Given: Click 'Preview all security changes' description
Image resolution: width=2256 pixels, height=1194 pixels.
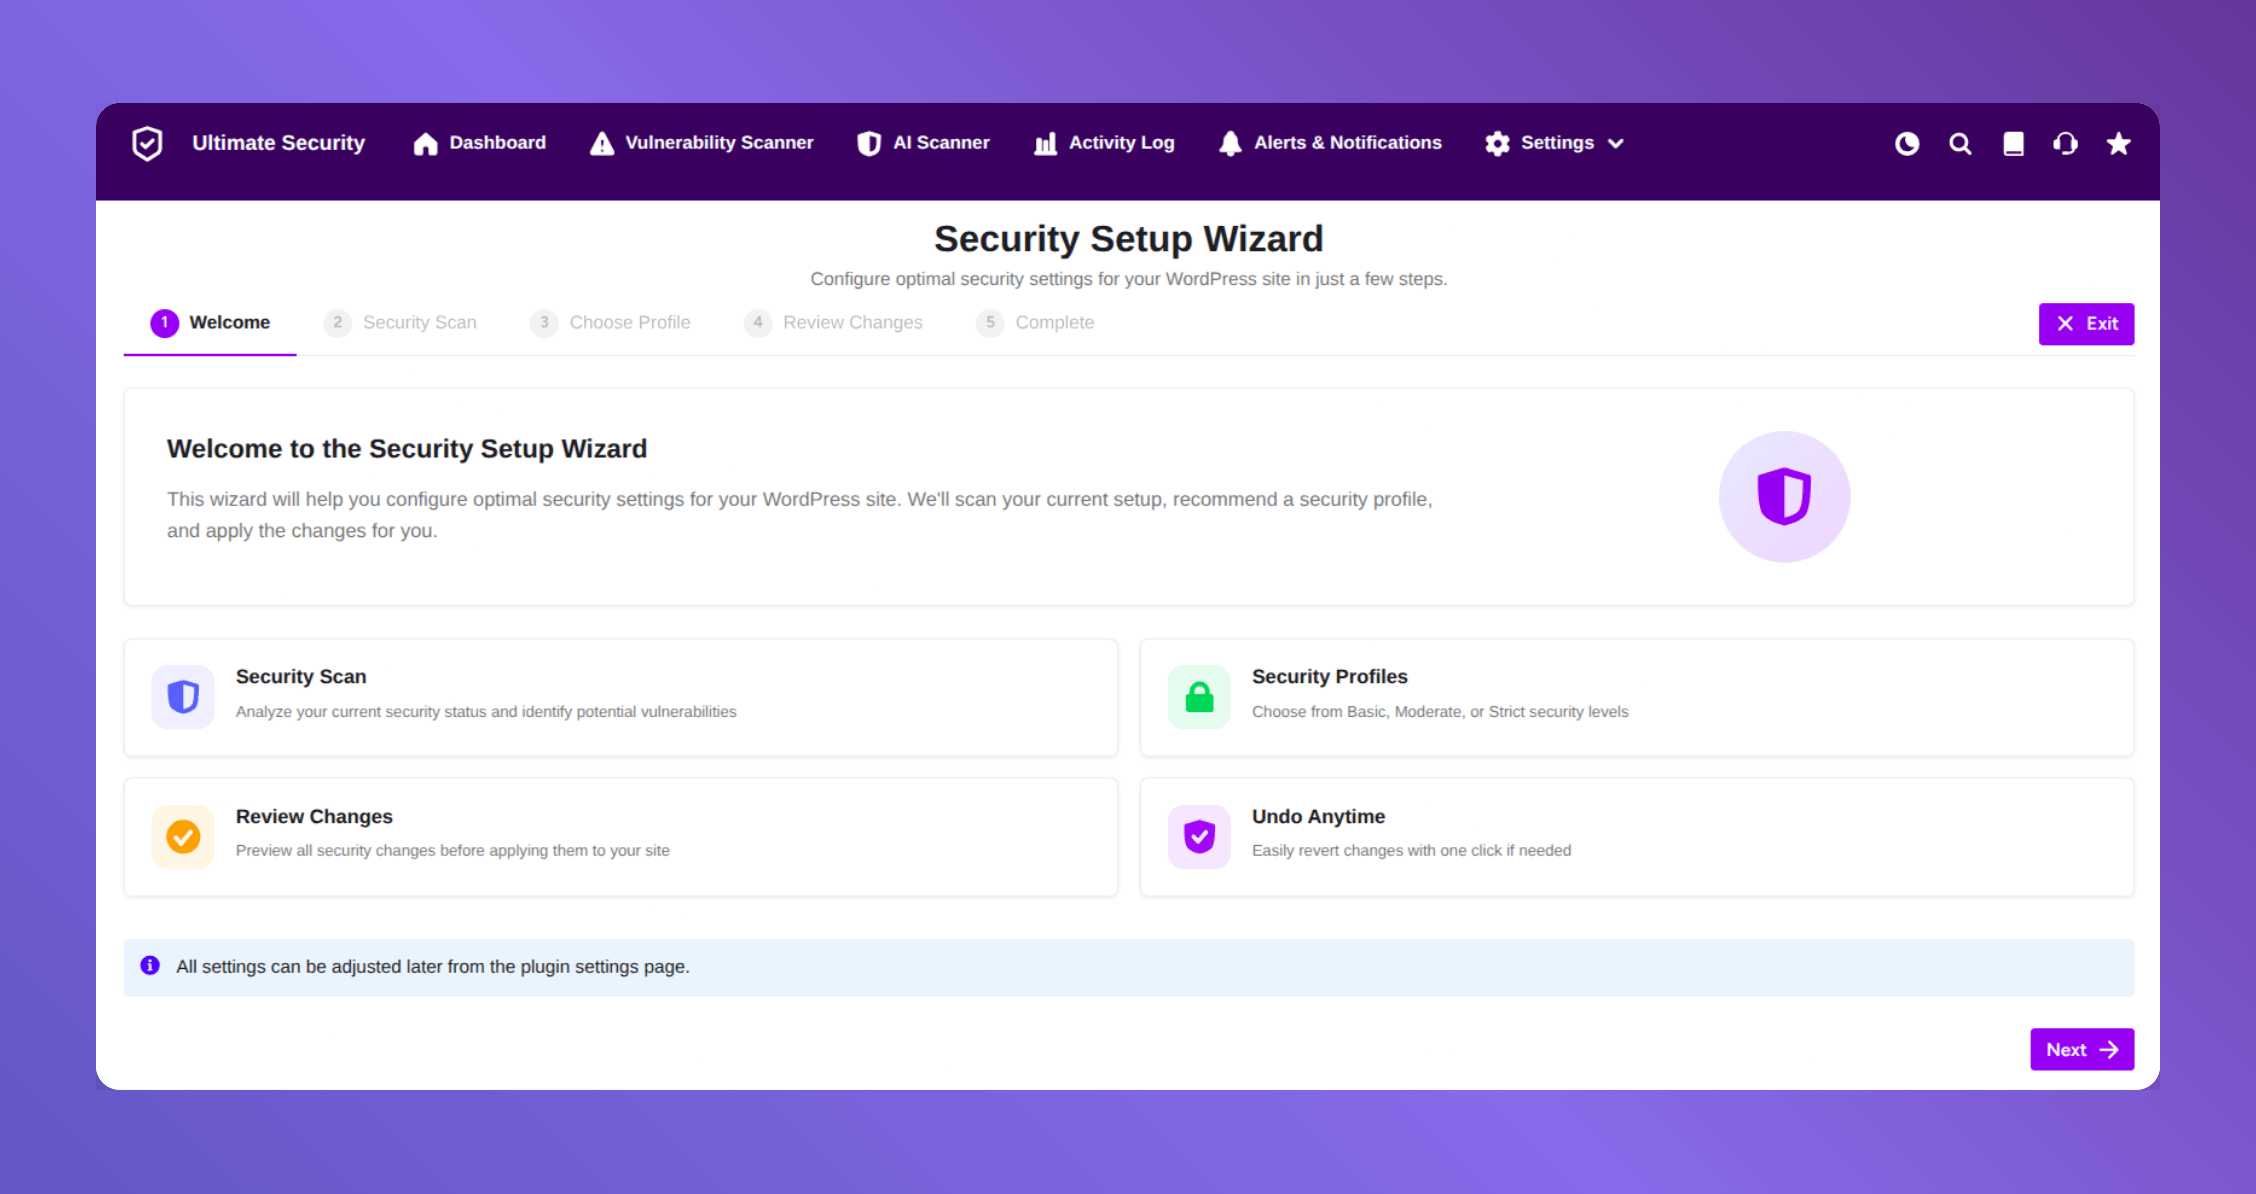Looking at the screenshot, I should 453,851.
